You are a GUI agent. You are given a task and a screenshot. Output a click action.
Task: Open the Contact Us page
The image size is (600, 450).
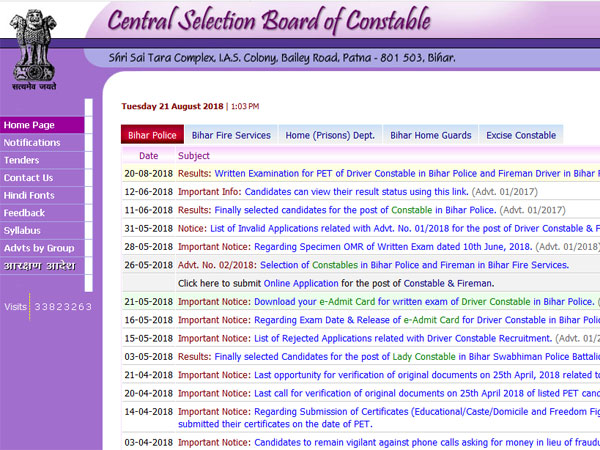pos(28,178)
